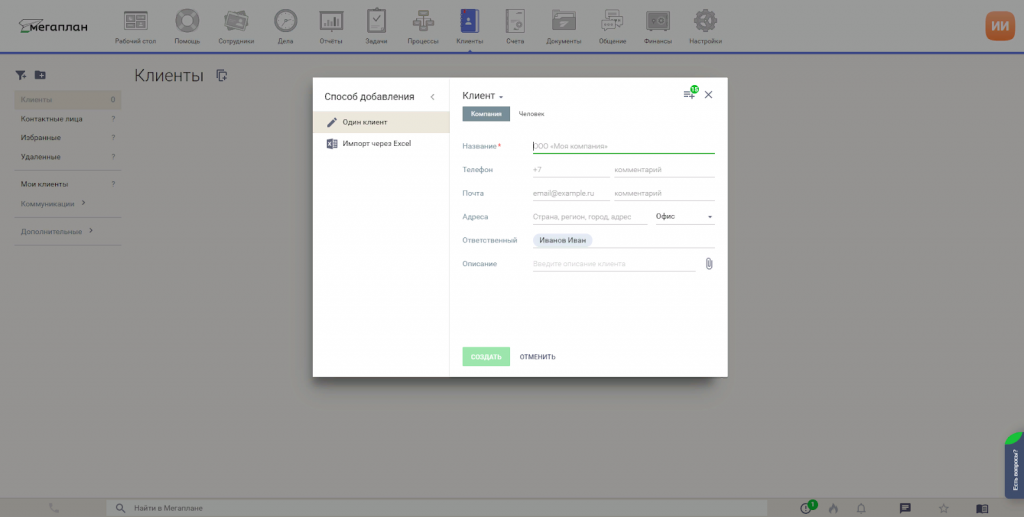Open the Офис address type dropdown
Screen dimensions: 1024x517
click(684, 217)
